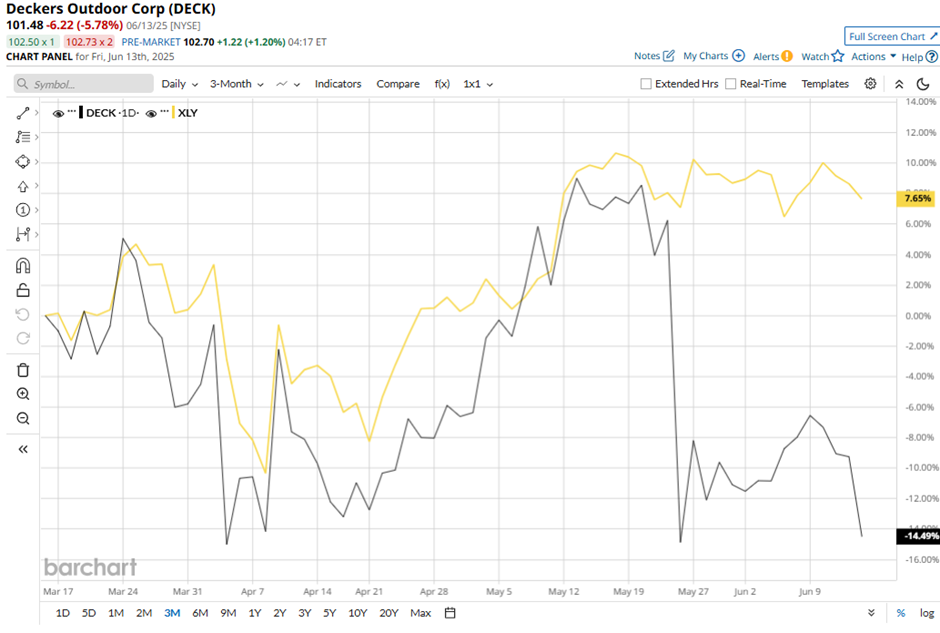Click the black DECK color marker
940x633 pixels.
pos(81,113)
